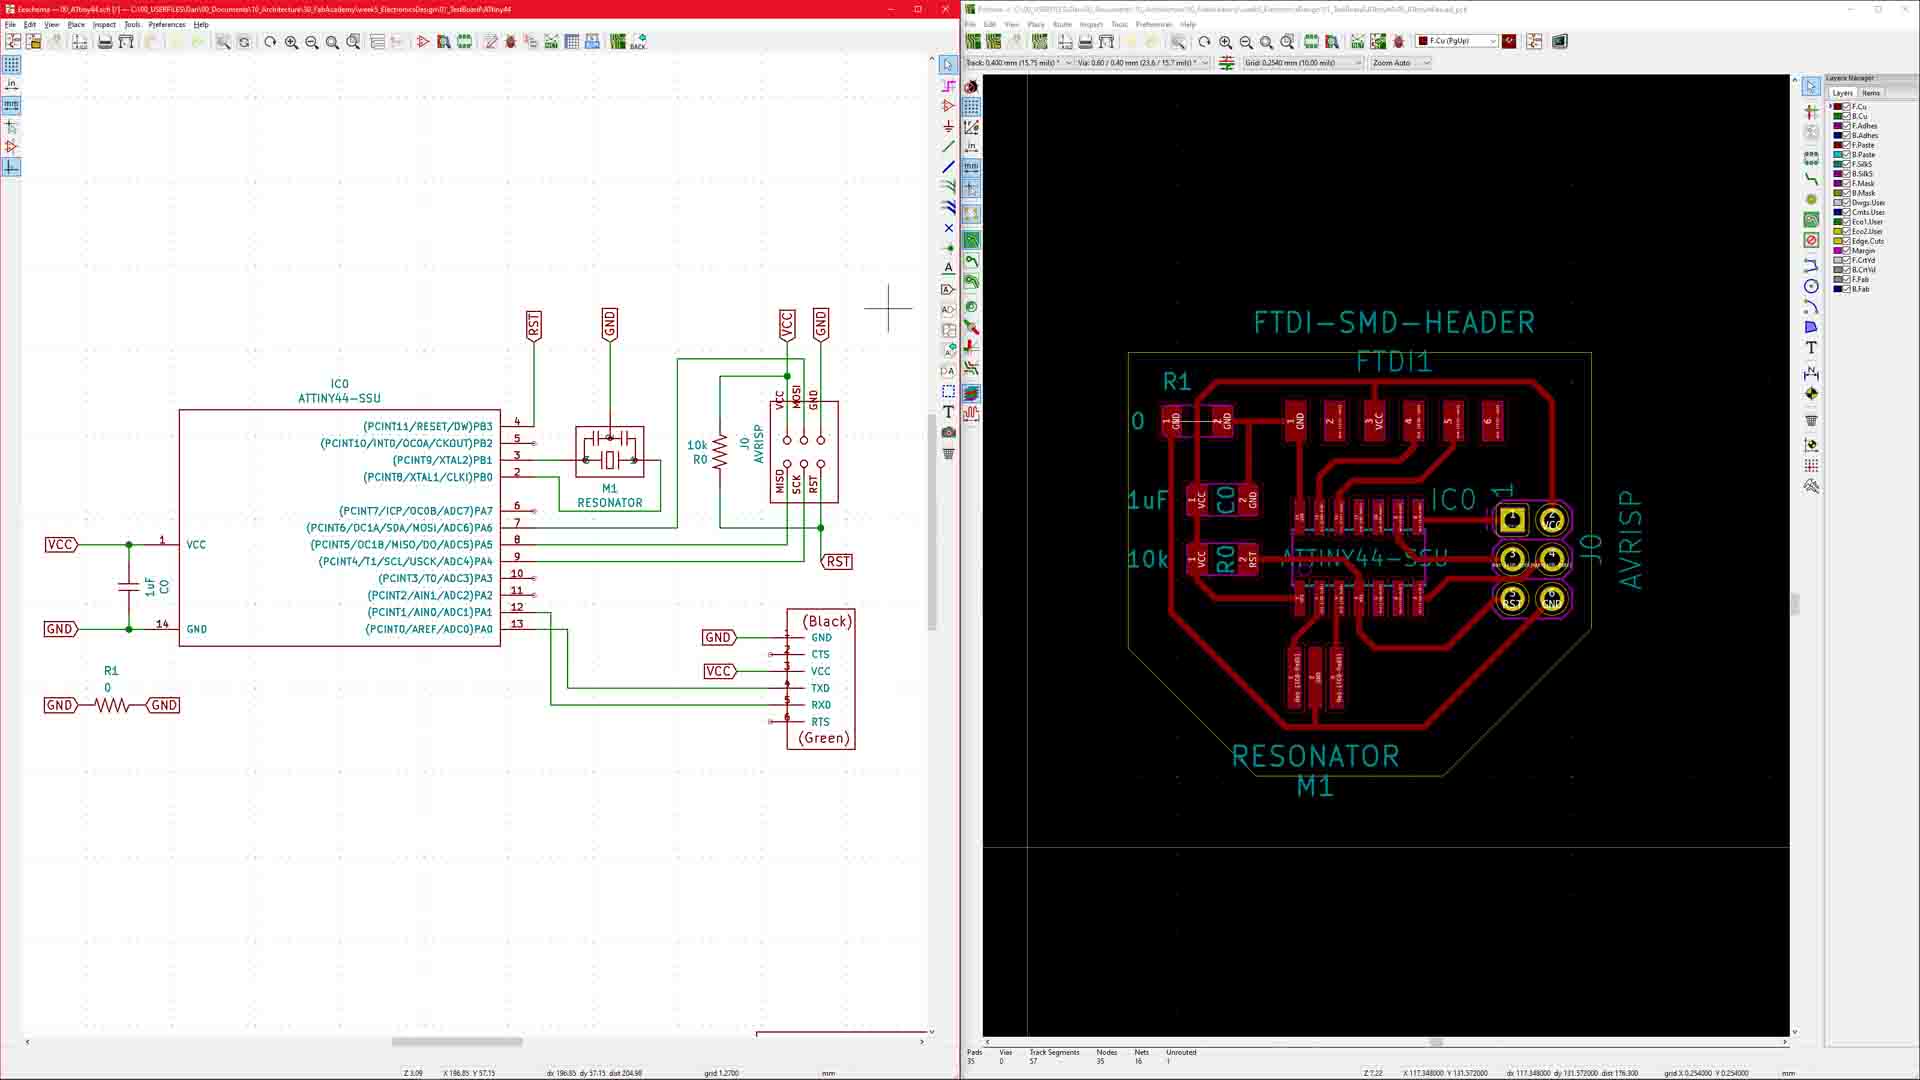Click Pcbnew zoom in icon
The height and width of the screenshot is (1080, 1920).
[1225, 42]
